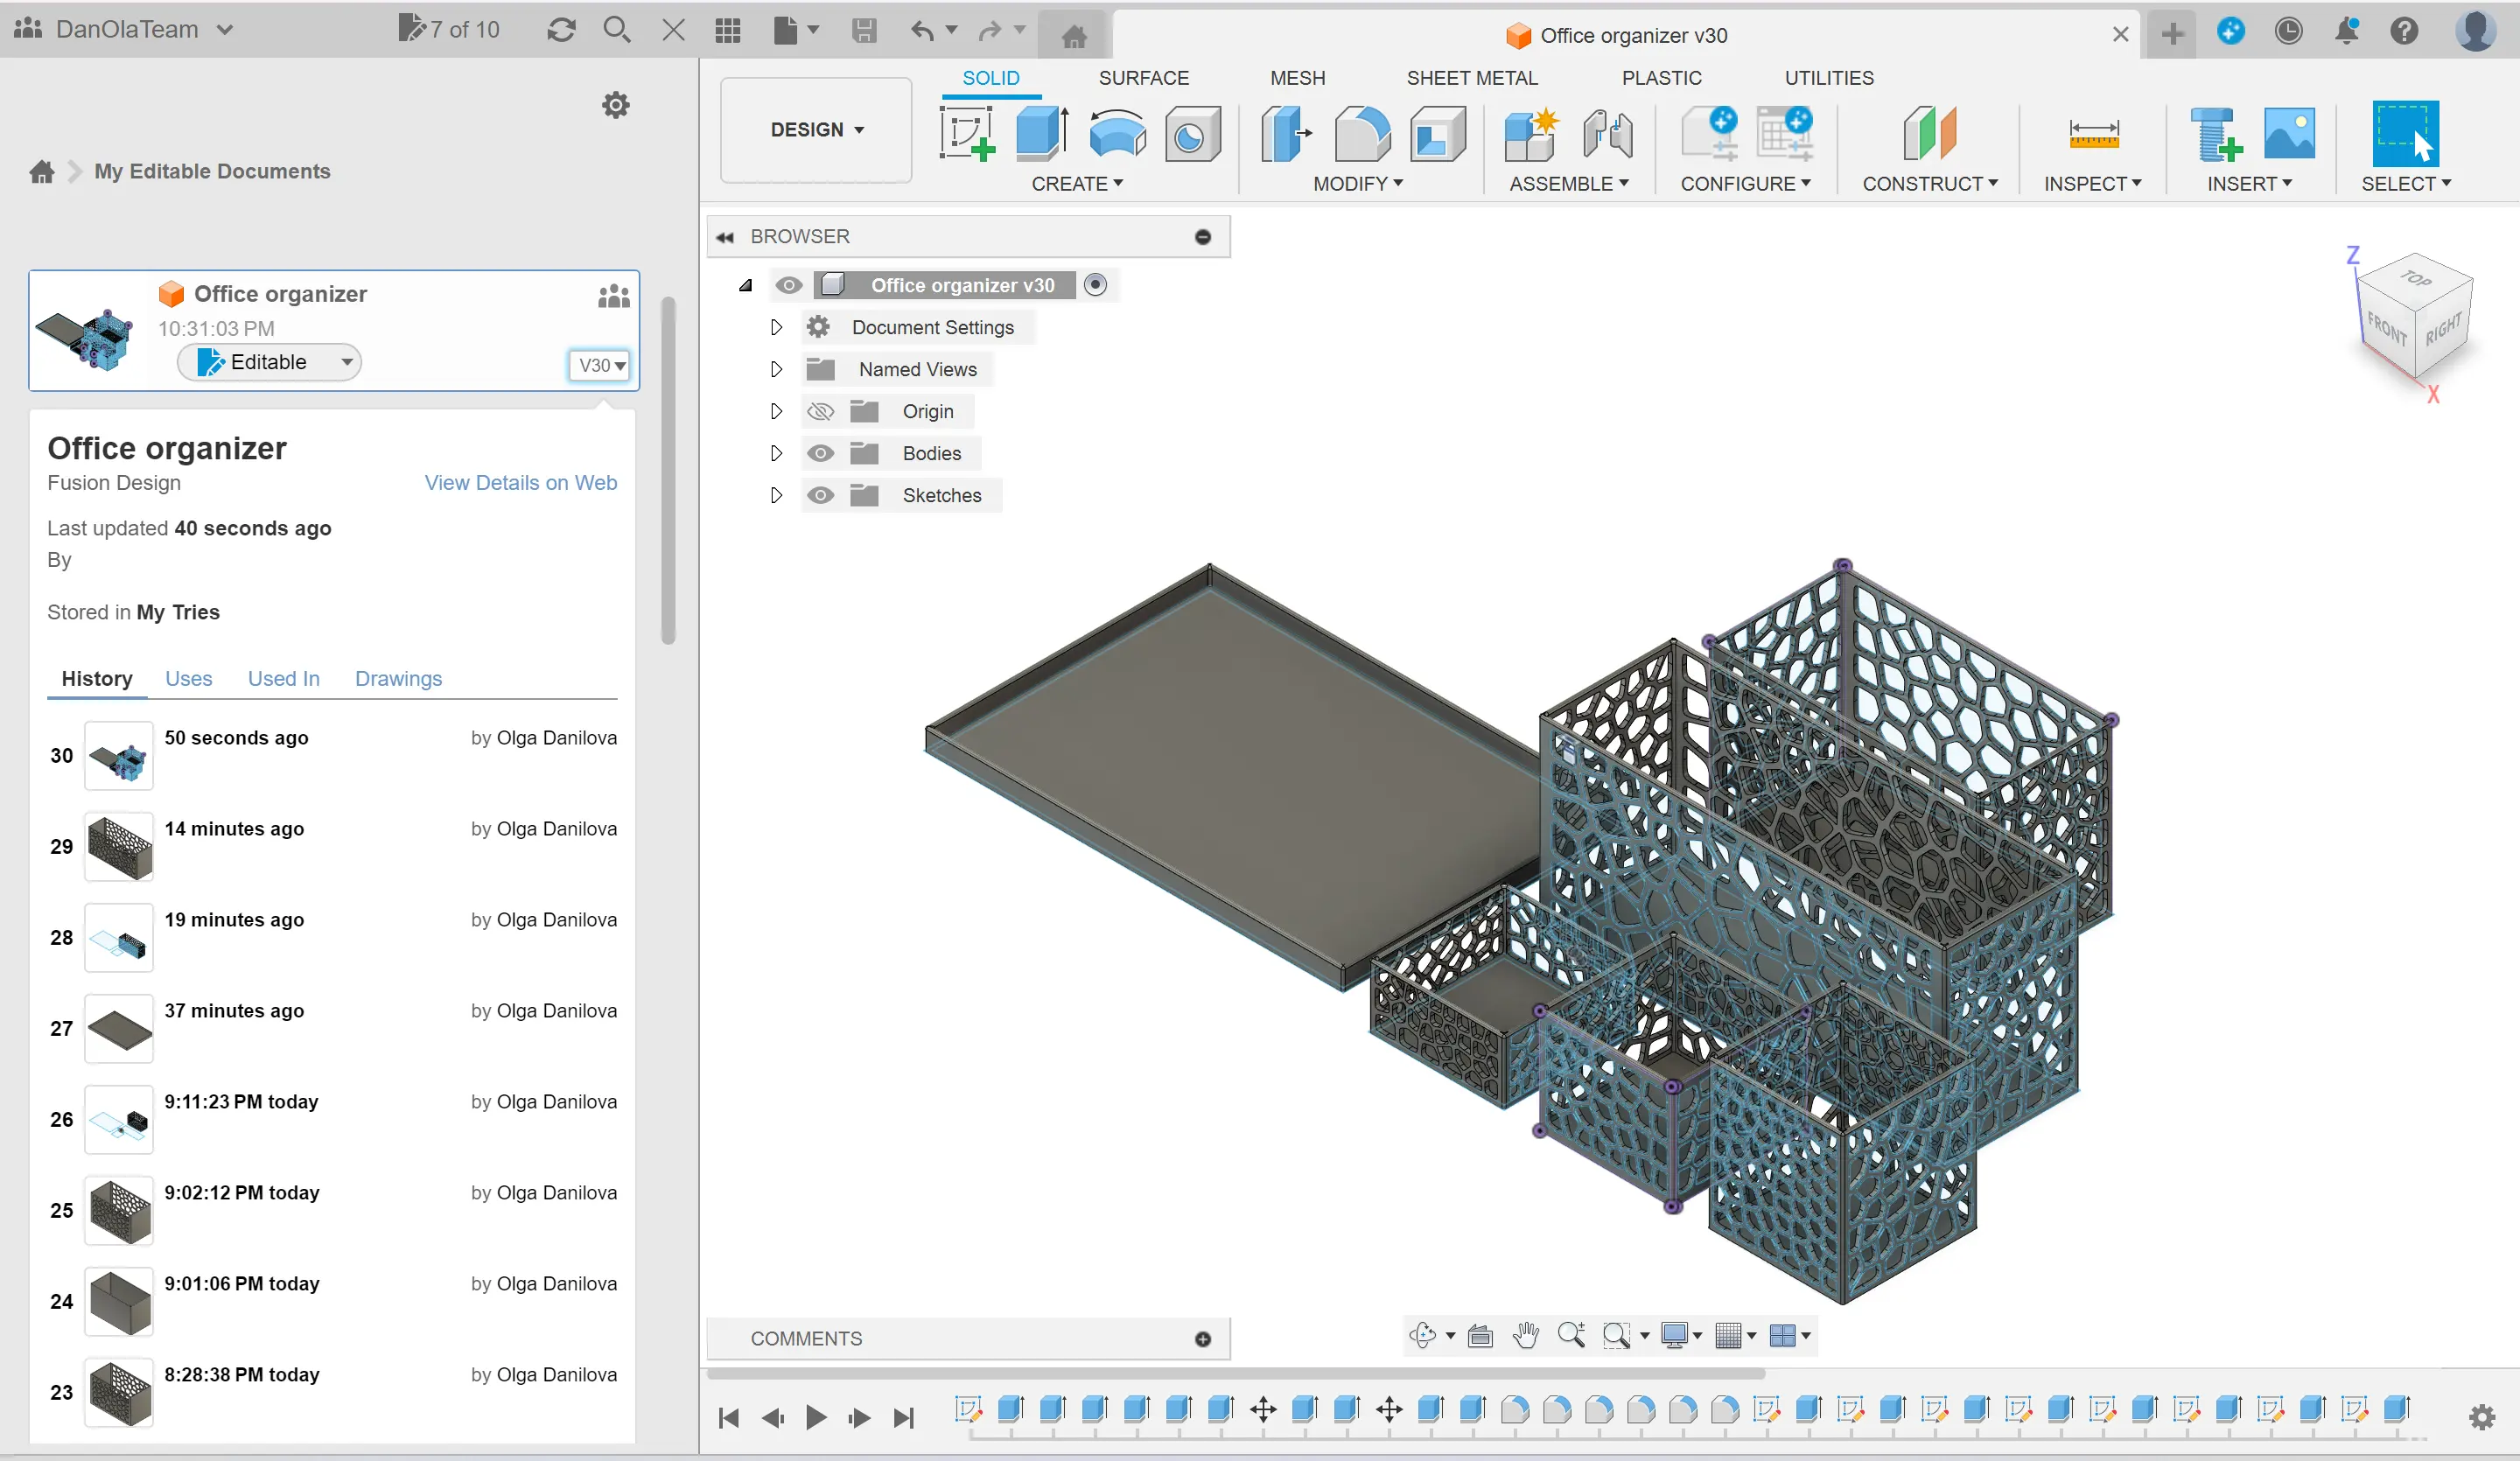Image resolution: width=2520 pixels, height=1461 pixels.
Task: Open the DanOlaTeam team dropdown
Action: coord(126,30)
